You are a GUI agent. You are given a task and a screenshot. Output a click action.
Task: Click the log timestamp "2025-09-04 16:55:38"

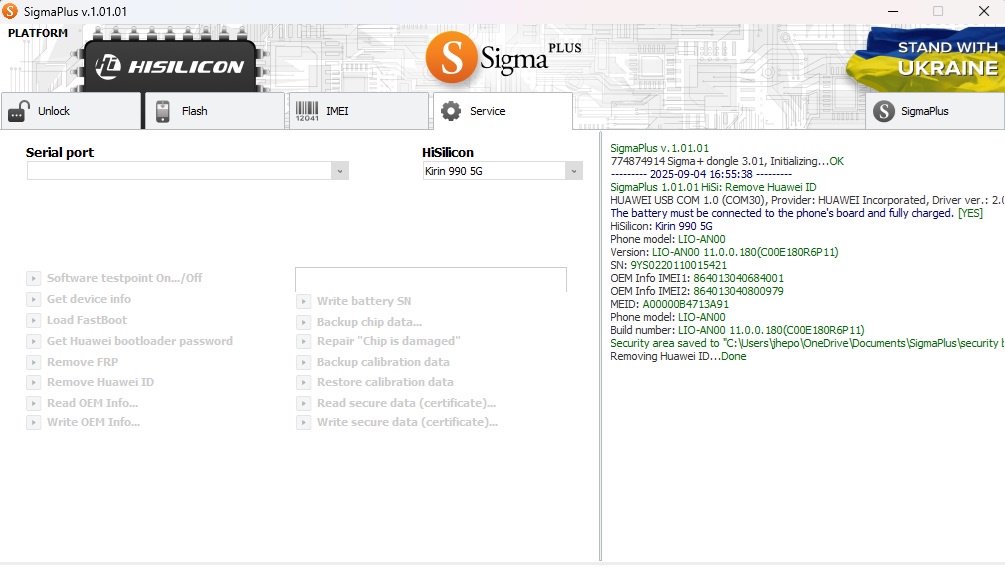click(x=701, y=174)
